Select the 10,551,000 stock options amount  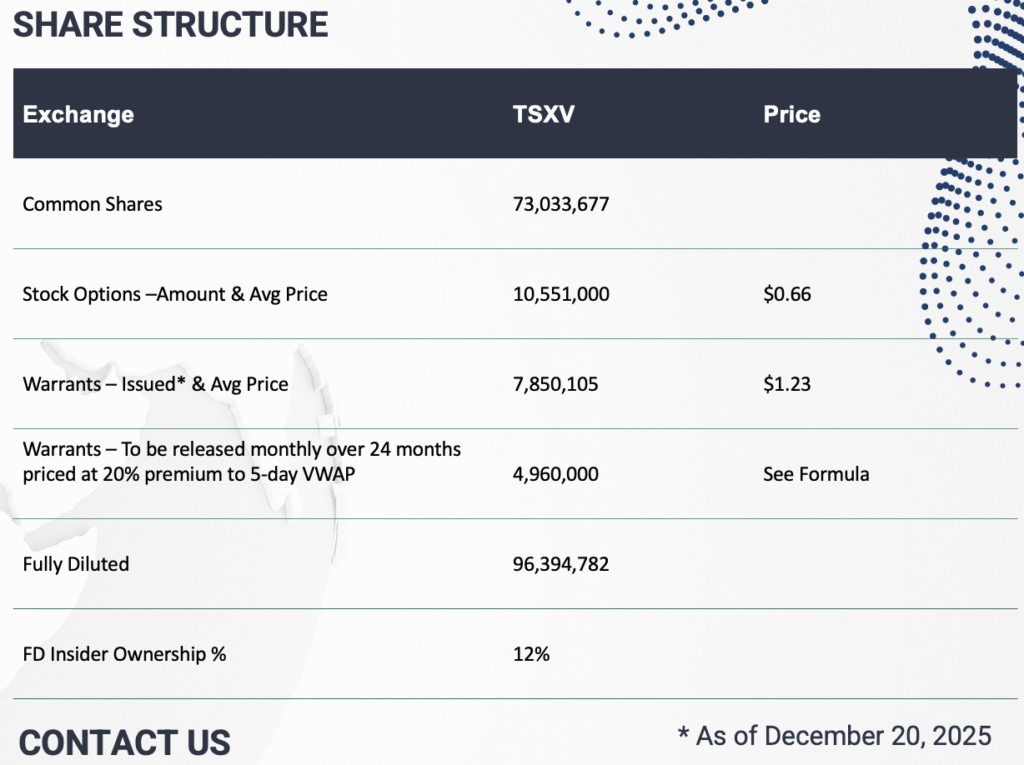560,294
